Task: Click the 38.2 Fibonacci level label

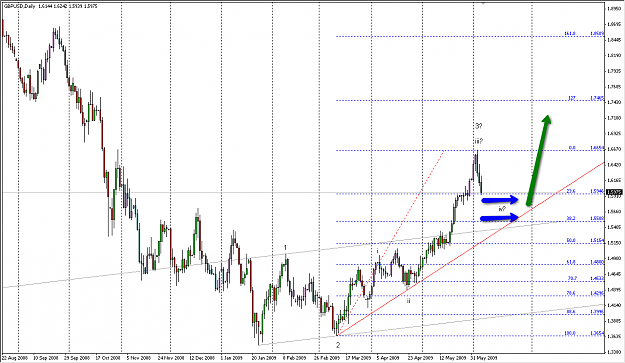Action: click(x=571, y=219)
